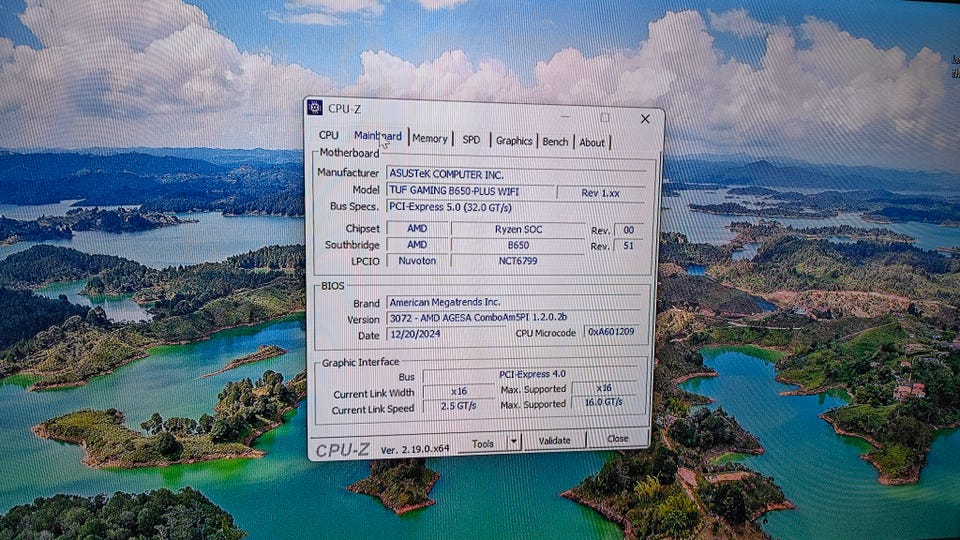Select the Mainboard tab
The height and width of the screenshot is (540, 960).
tap(378, 136)
